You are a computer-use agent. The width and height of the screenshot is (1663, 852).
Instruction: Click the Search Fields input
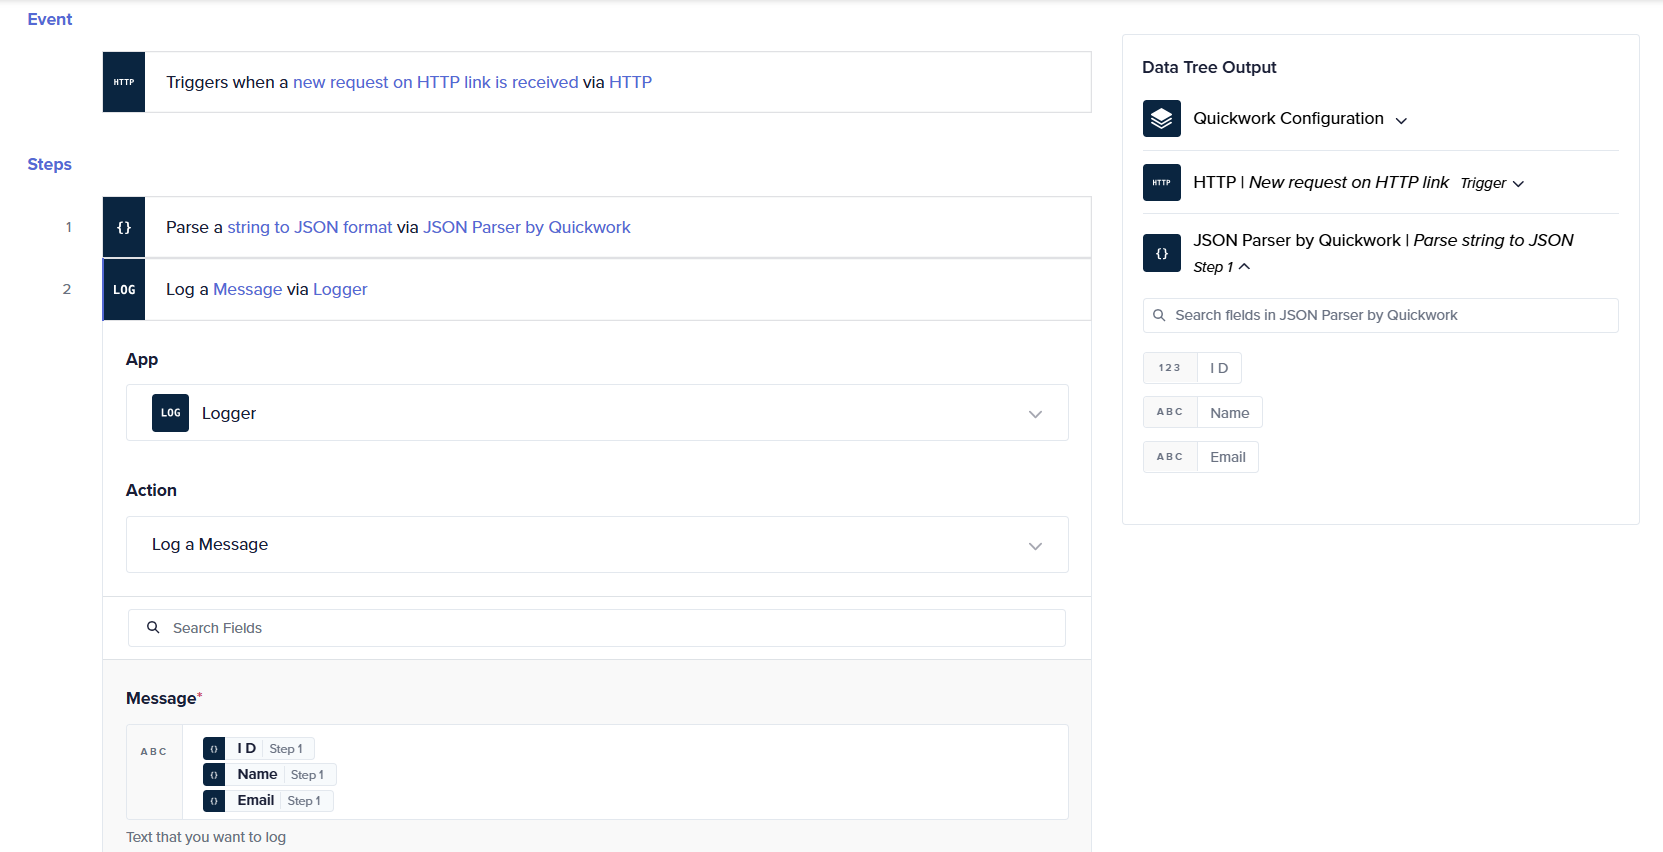coord(597,628)
